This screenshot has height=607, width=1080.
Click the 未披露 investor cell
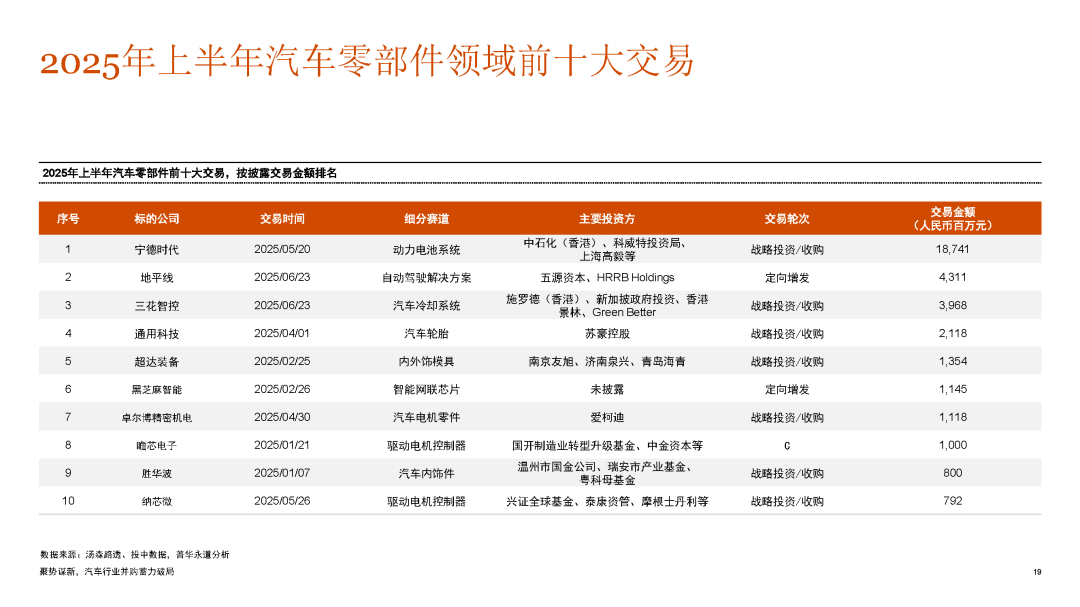pyautogui.click(x=607, y=389)
